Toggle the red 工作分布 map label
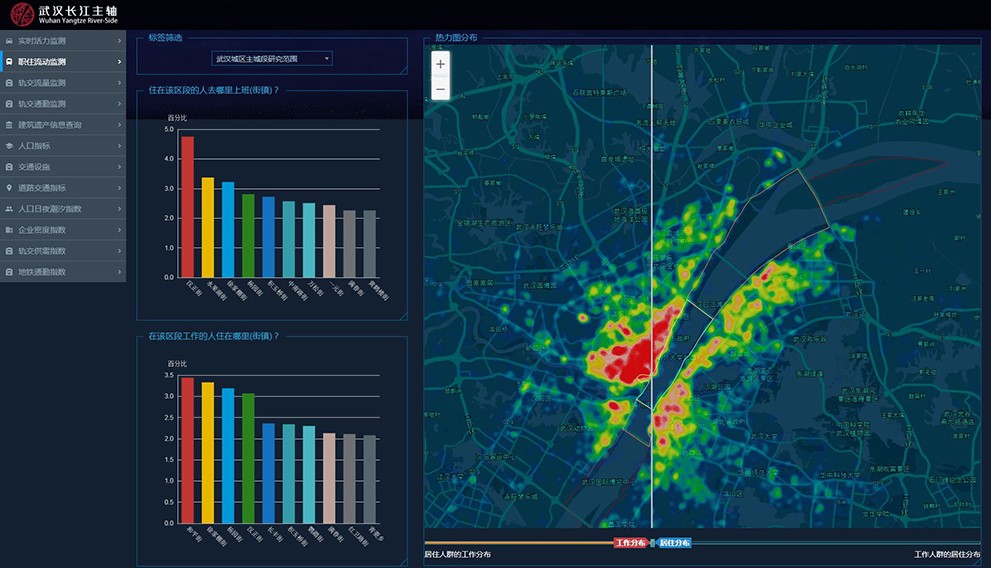991x568 pixels. [x=631, y=543]
